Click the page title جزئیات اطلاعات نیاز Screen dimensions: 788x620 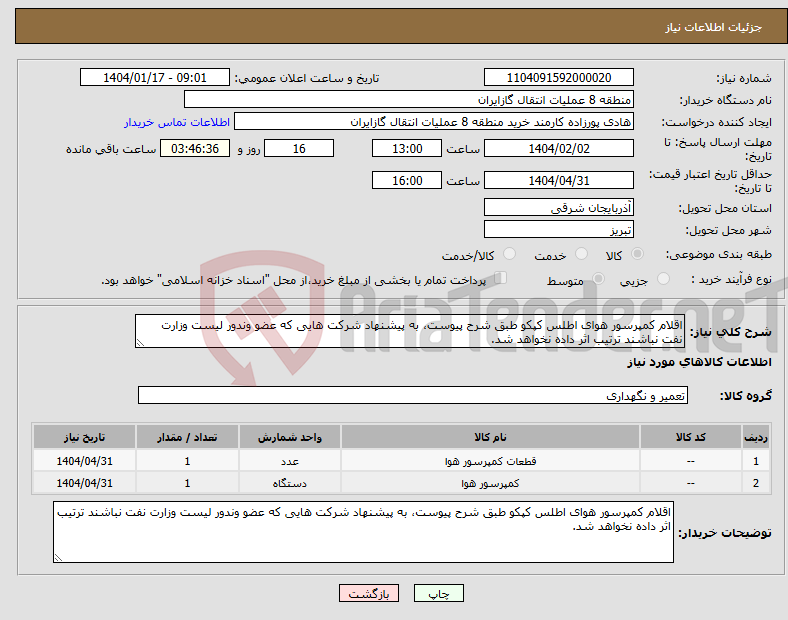pos(714,27)
